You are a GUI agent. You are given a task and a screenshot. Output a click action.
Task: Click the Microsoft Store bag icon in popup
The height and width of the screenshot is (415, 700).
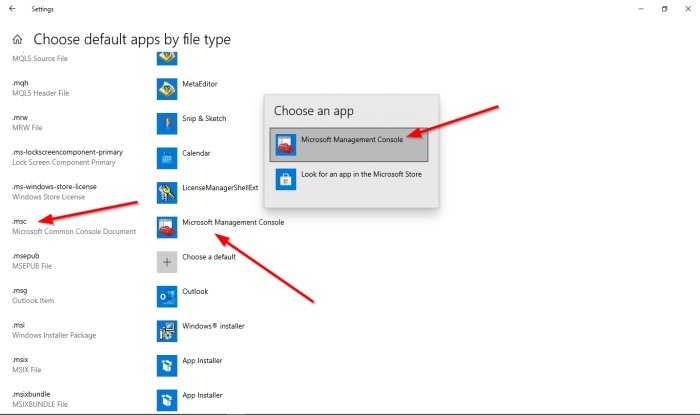(286, 179)
